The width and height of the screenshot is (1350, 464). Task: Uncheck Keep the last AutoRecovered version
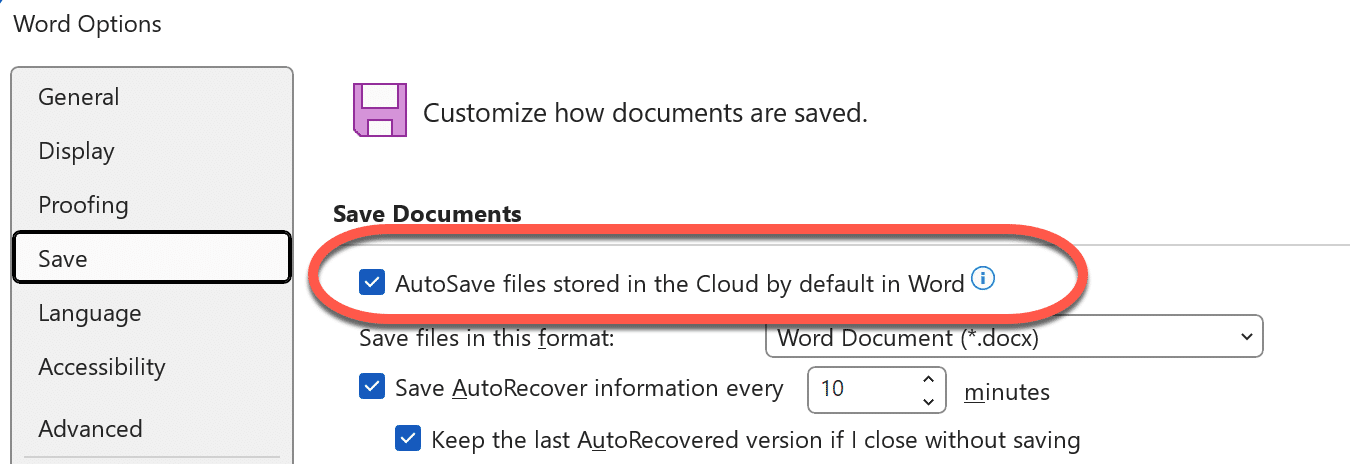(408, 439)
